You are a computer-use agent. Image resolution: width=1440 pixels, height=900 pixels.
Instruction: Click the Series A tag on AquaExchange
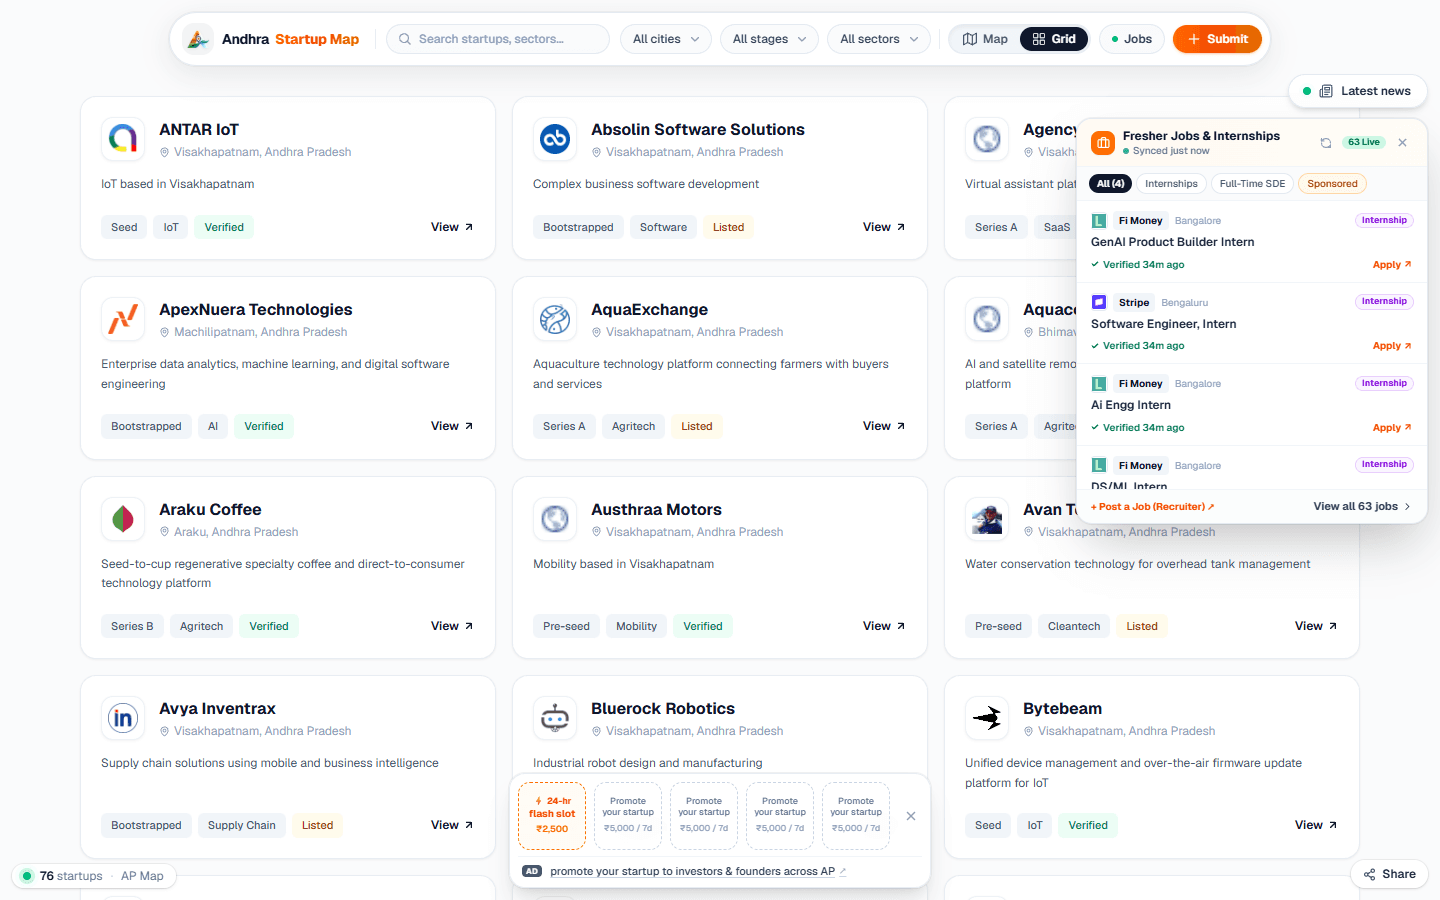click(x=564, y=426)
